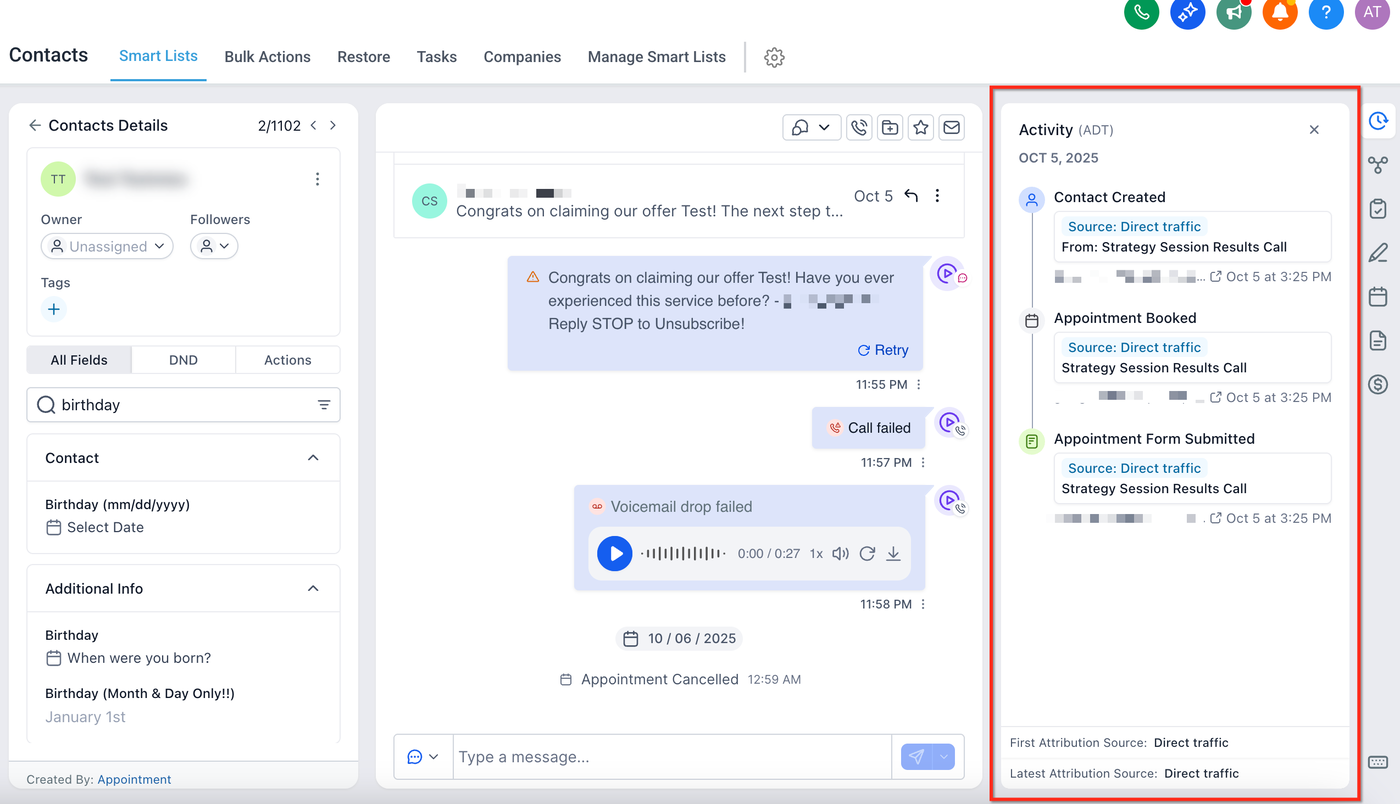This screenshot has height=804, width=1400.
Task: Restart the voicemail audio
Action: click(x=867, y=553)
